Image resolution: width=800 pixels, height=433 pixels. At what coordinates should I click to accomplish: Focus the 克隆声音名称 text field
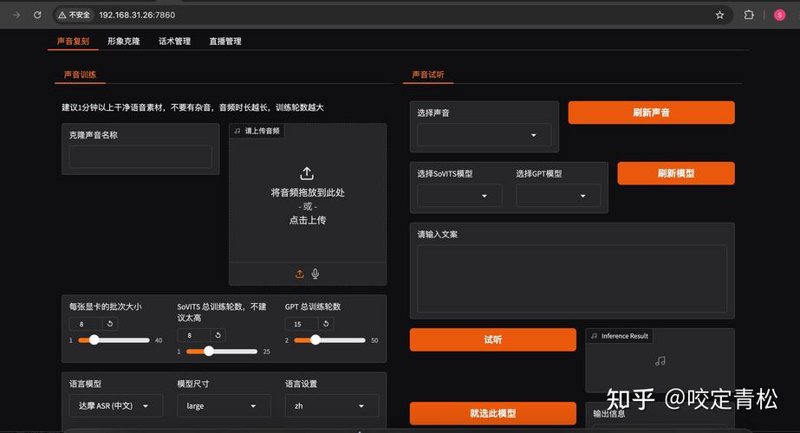point(140,157)
